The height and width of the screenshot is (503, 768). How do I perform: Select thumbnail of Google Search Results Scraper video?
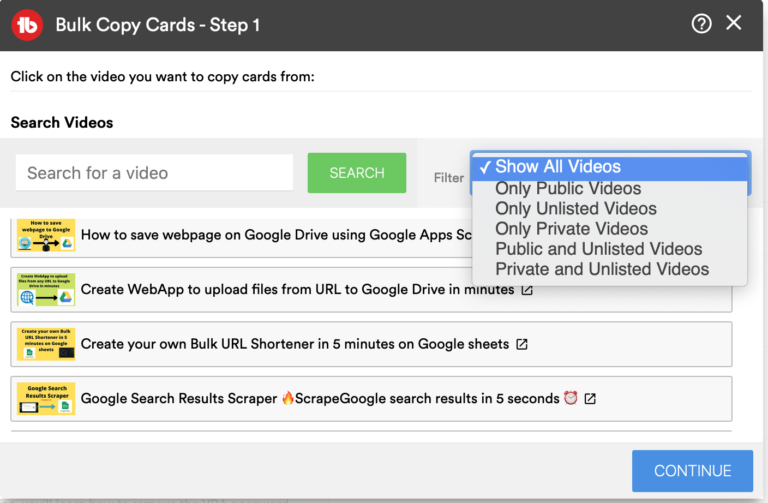click(46, 399)
